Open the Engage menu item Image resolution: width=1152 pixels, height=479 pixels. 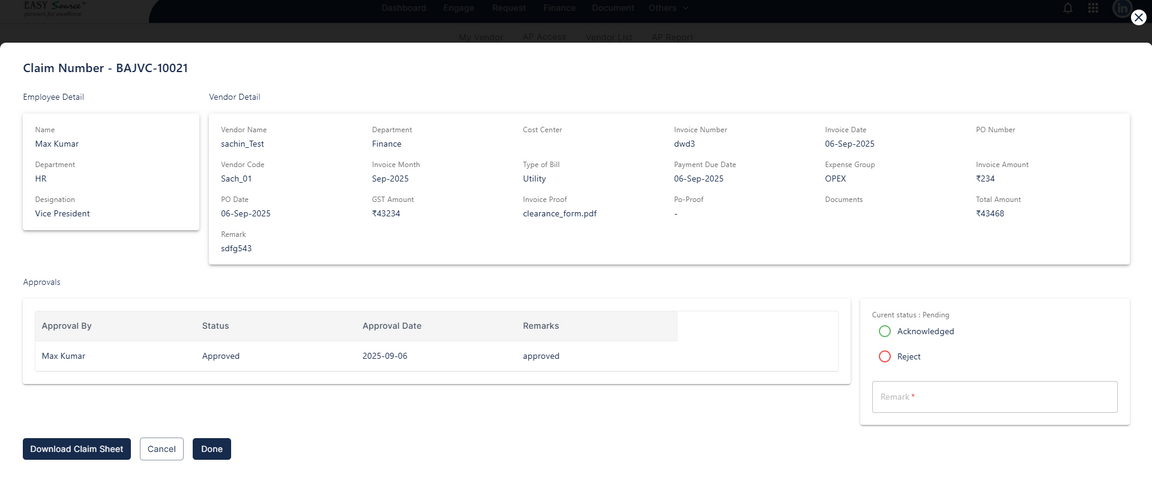tap(459, 8)
